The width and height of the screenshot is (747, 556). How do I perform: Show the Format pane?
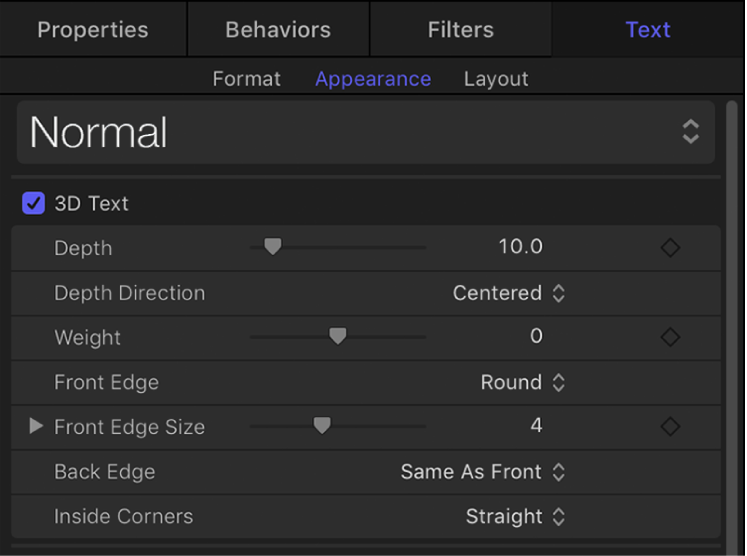click(247, 79)
